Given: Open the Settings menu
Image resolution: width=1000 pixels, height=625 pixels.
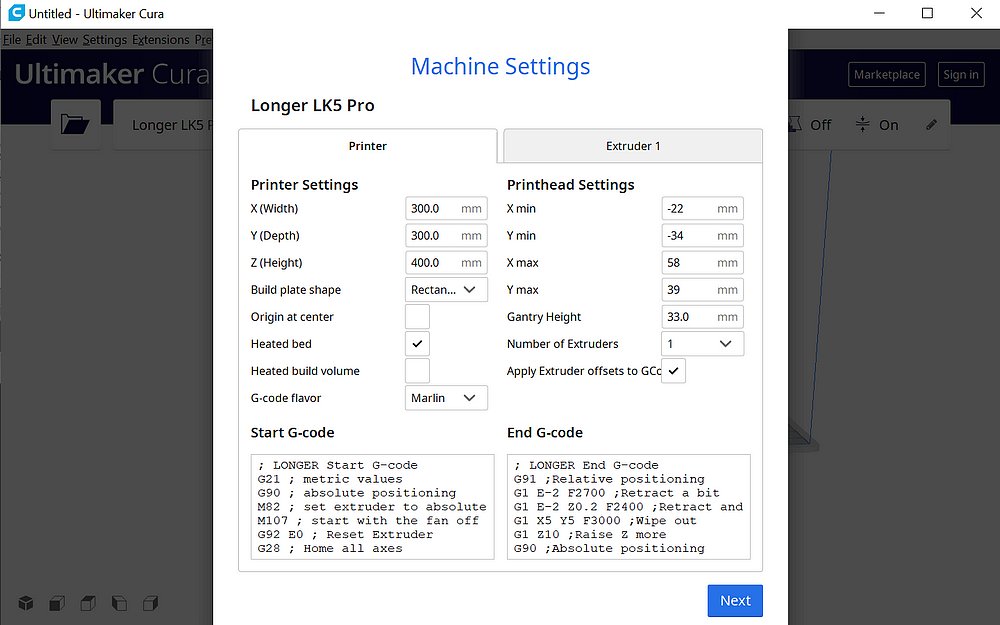Looking at the screenshot, I should [x=105, y=40].
